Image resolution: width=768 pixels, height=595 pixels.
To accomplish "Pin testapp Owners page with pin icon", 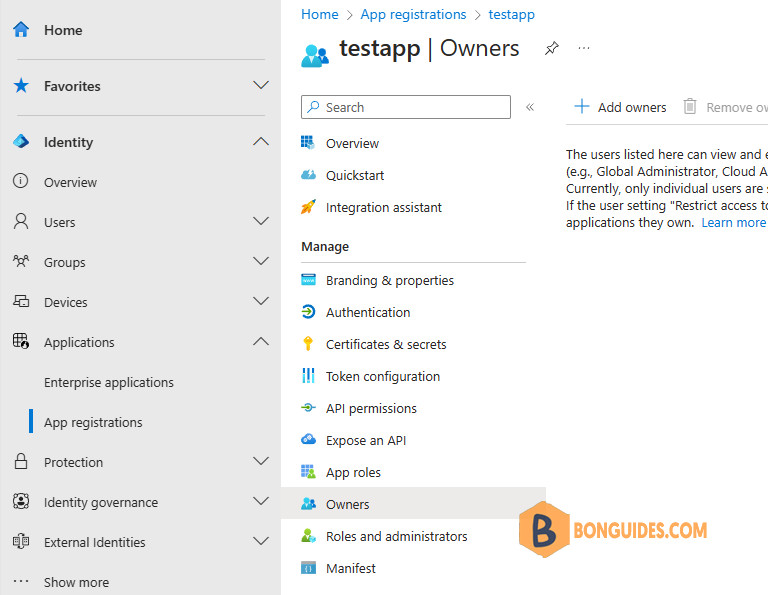I will pos(552,48).
